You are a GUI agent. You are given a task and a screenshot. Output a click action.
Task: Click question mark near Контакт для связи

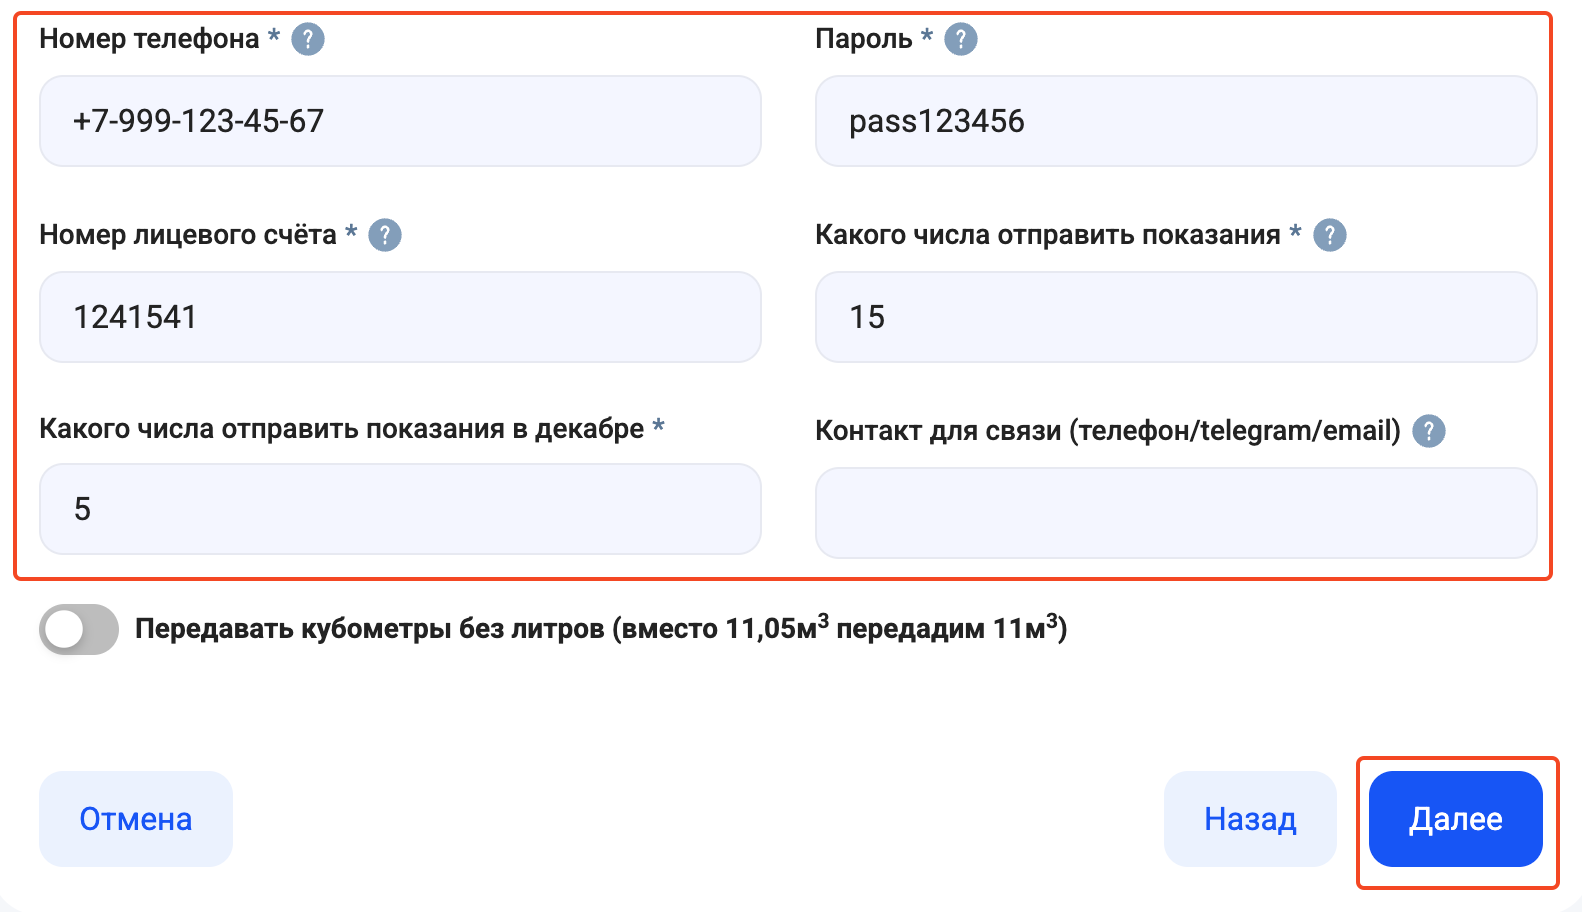pos(1429,431)
